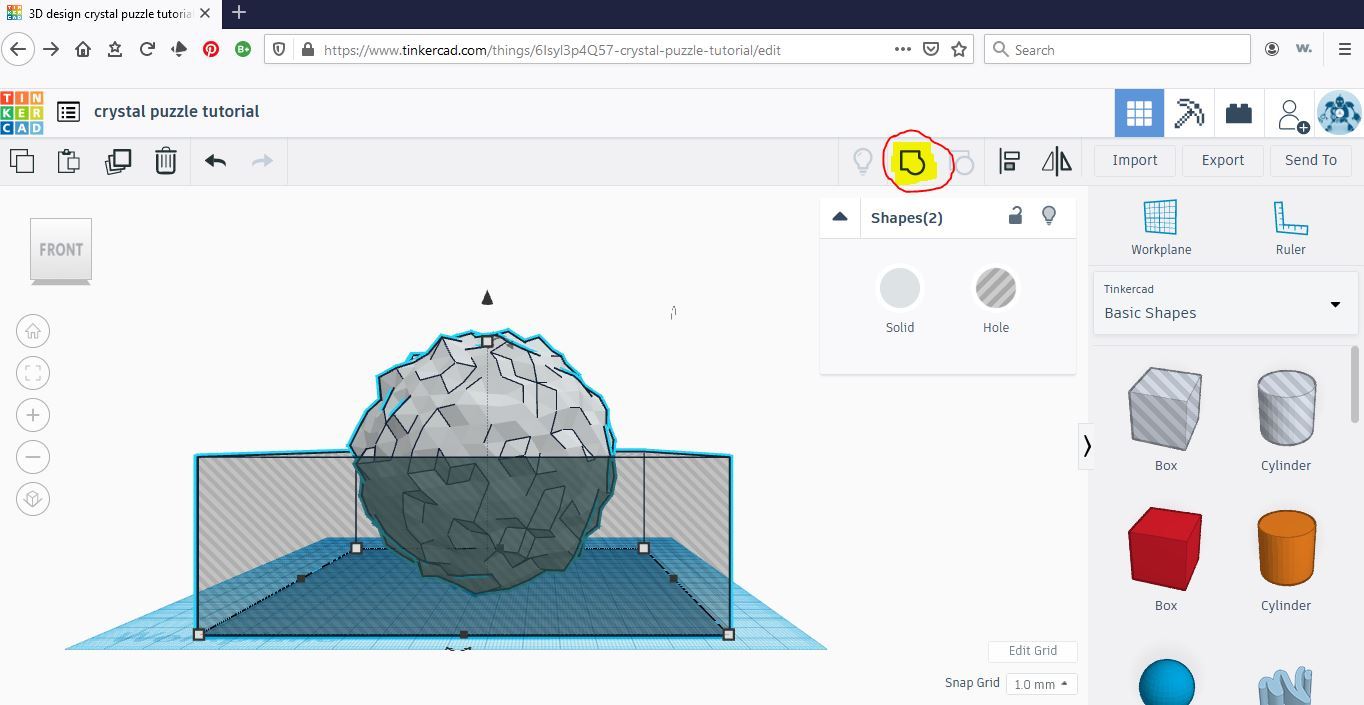1364x705 pixels.
Task: Click the Tinkercad logo
Action: 22,112
